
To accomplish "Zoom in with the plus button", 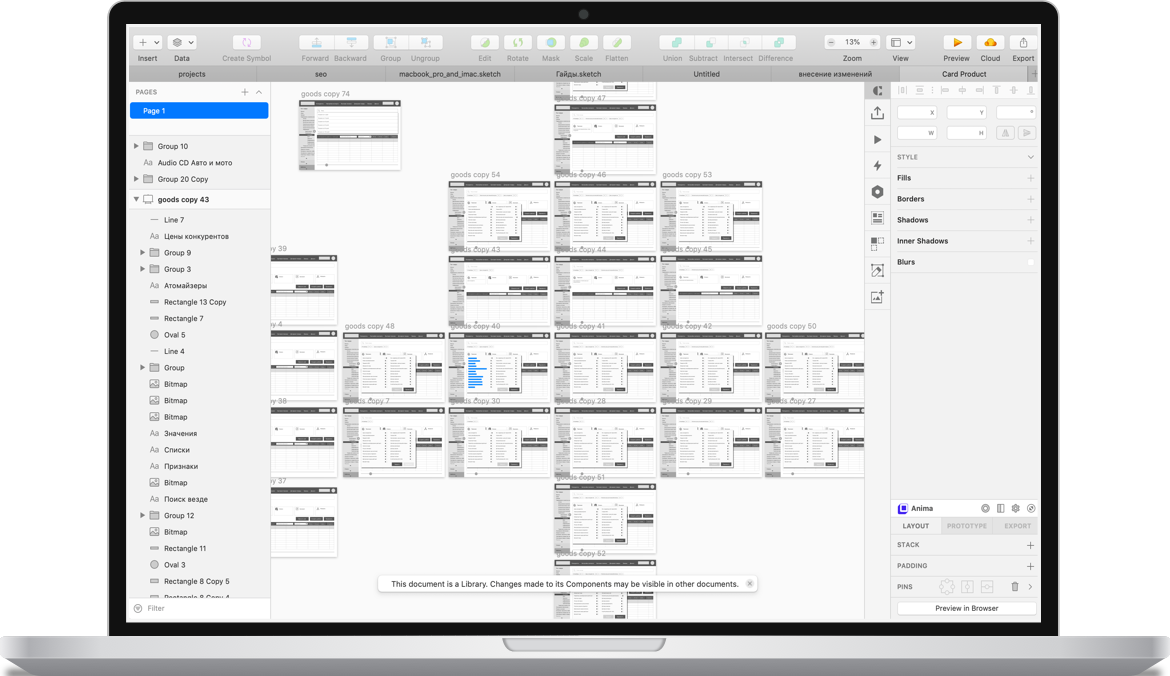I will tap(874, 43).
